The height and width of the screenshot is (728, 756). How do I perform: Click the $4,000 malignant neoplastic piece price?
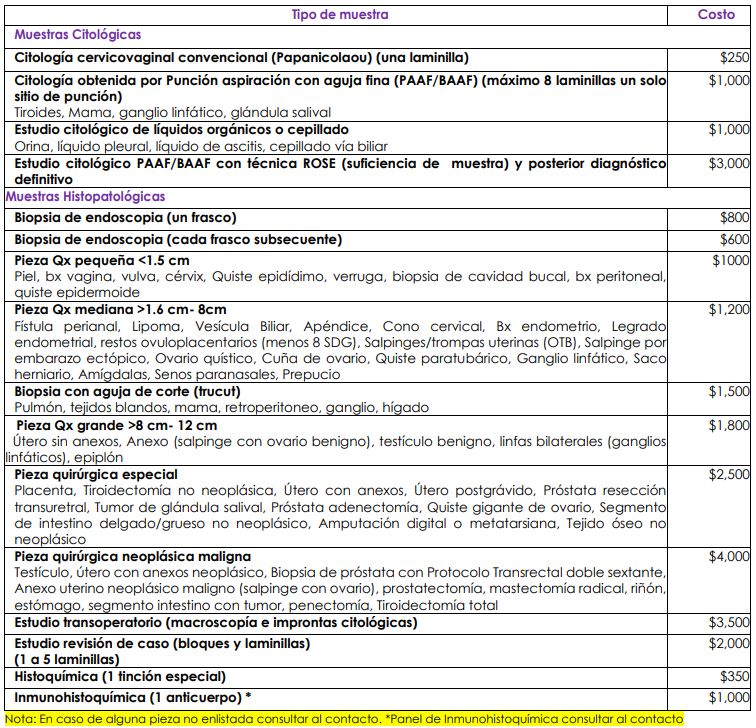729,556
